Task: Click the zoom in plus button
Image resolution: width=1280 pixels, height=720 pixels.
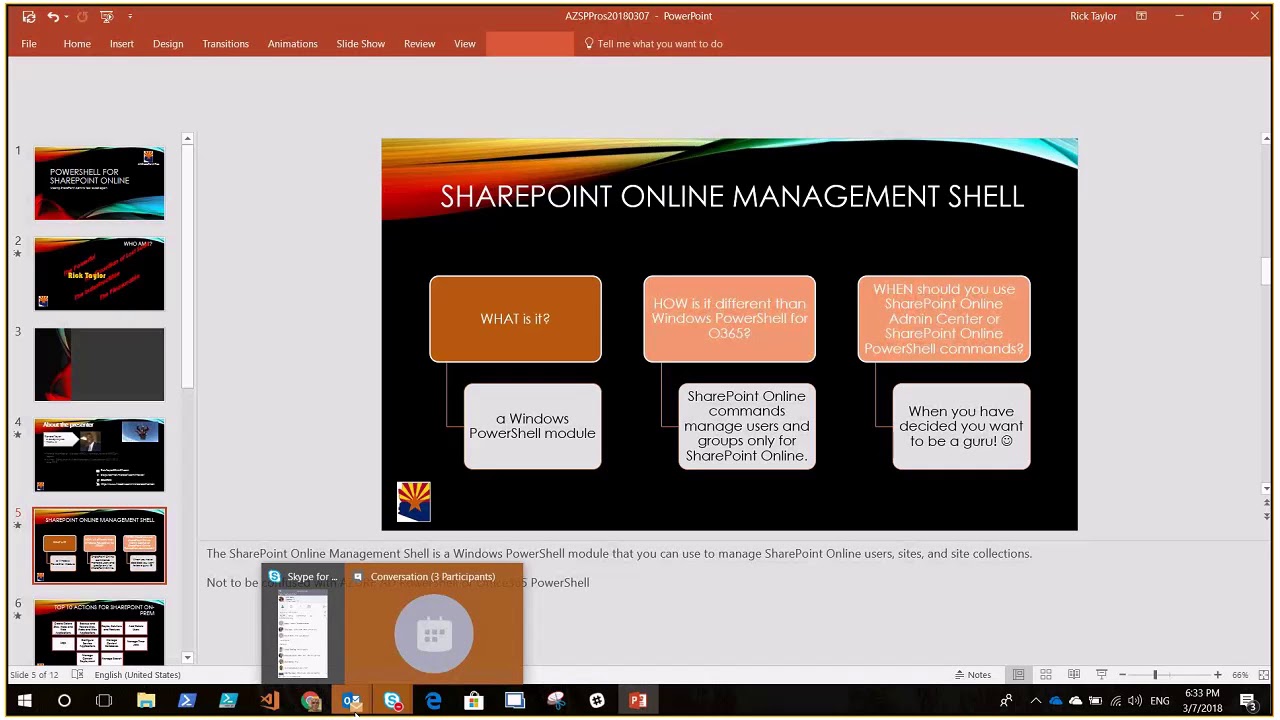Action: (1217, 675)
